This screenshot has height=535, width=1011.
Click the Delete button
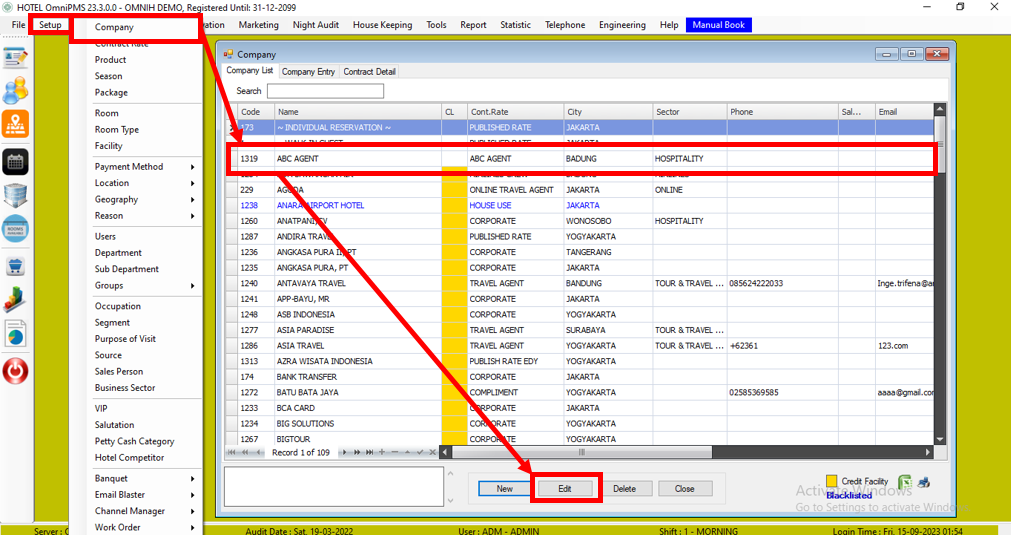point(624,489)
